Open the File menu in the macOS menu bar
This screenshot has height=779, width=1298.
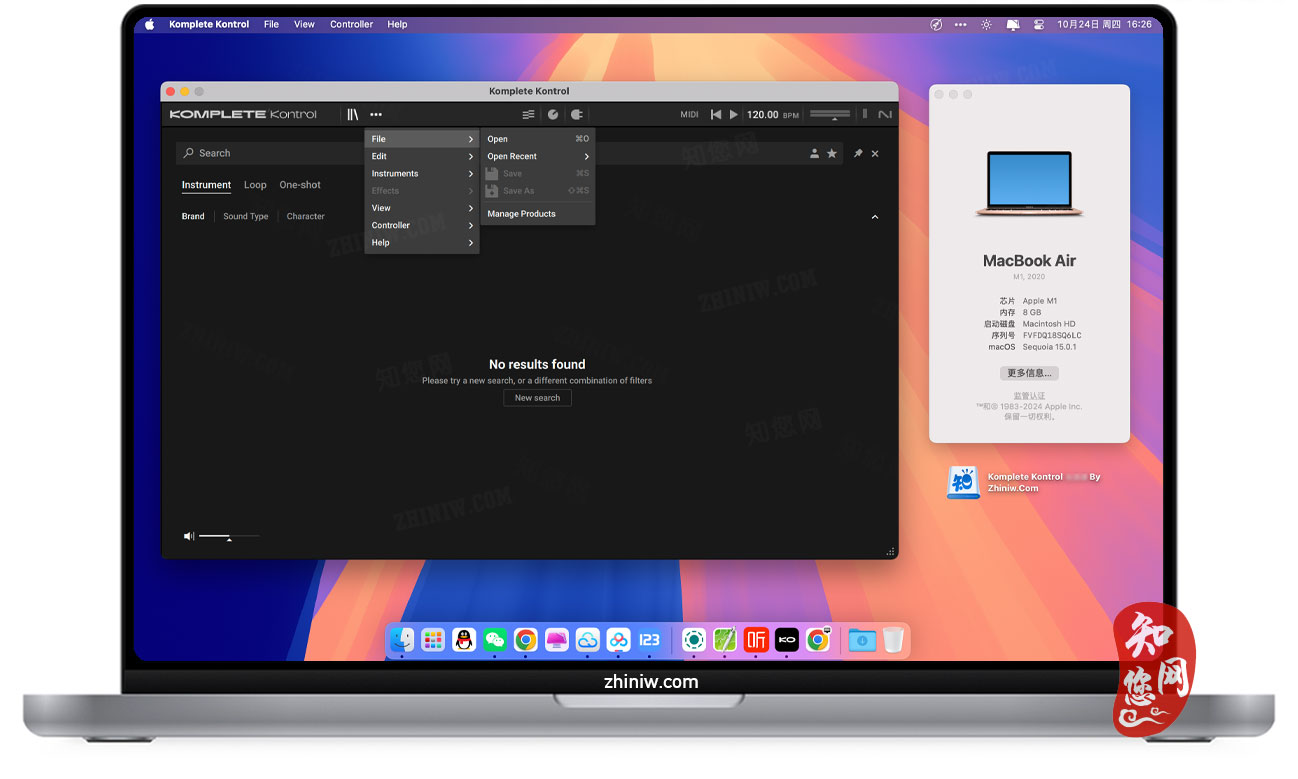(271, 24)
